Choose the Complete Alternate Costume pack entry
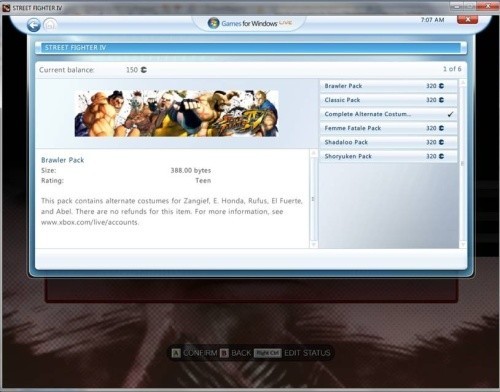 point(389,114)
